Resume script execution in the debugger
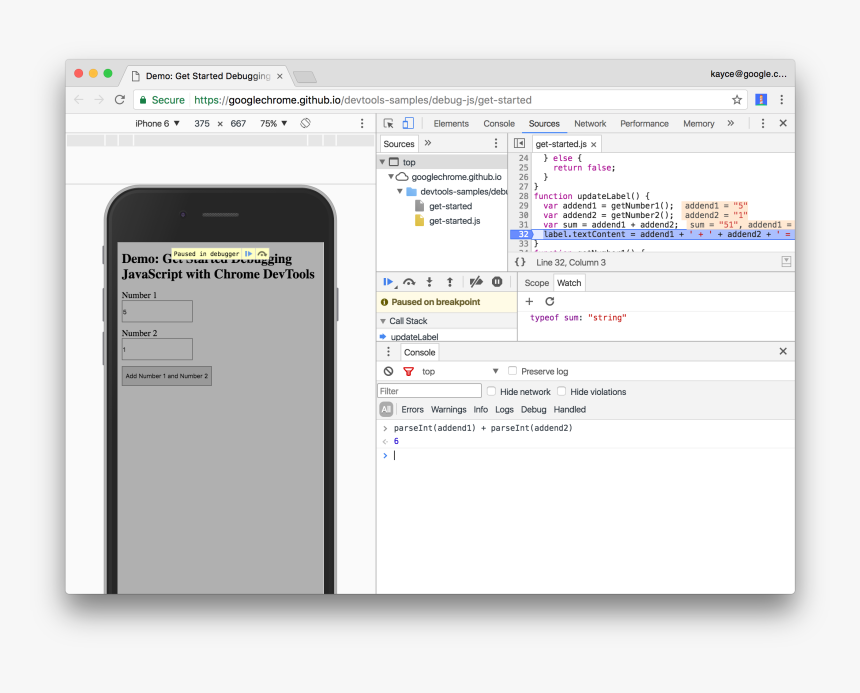Screen dimensions: 860x693 pos(389,282)
